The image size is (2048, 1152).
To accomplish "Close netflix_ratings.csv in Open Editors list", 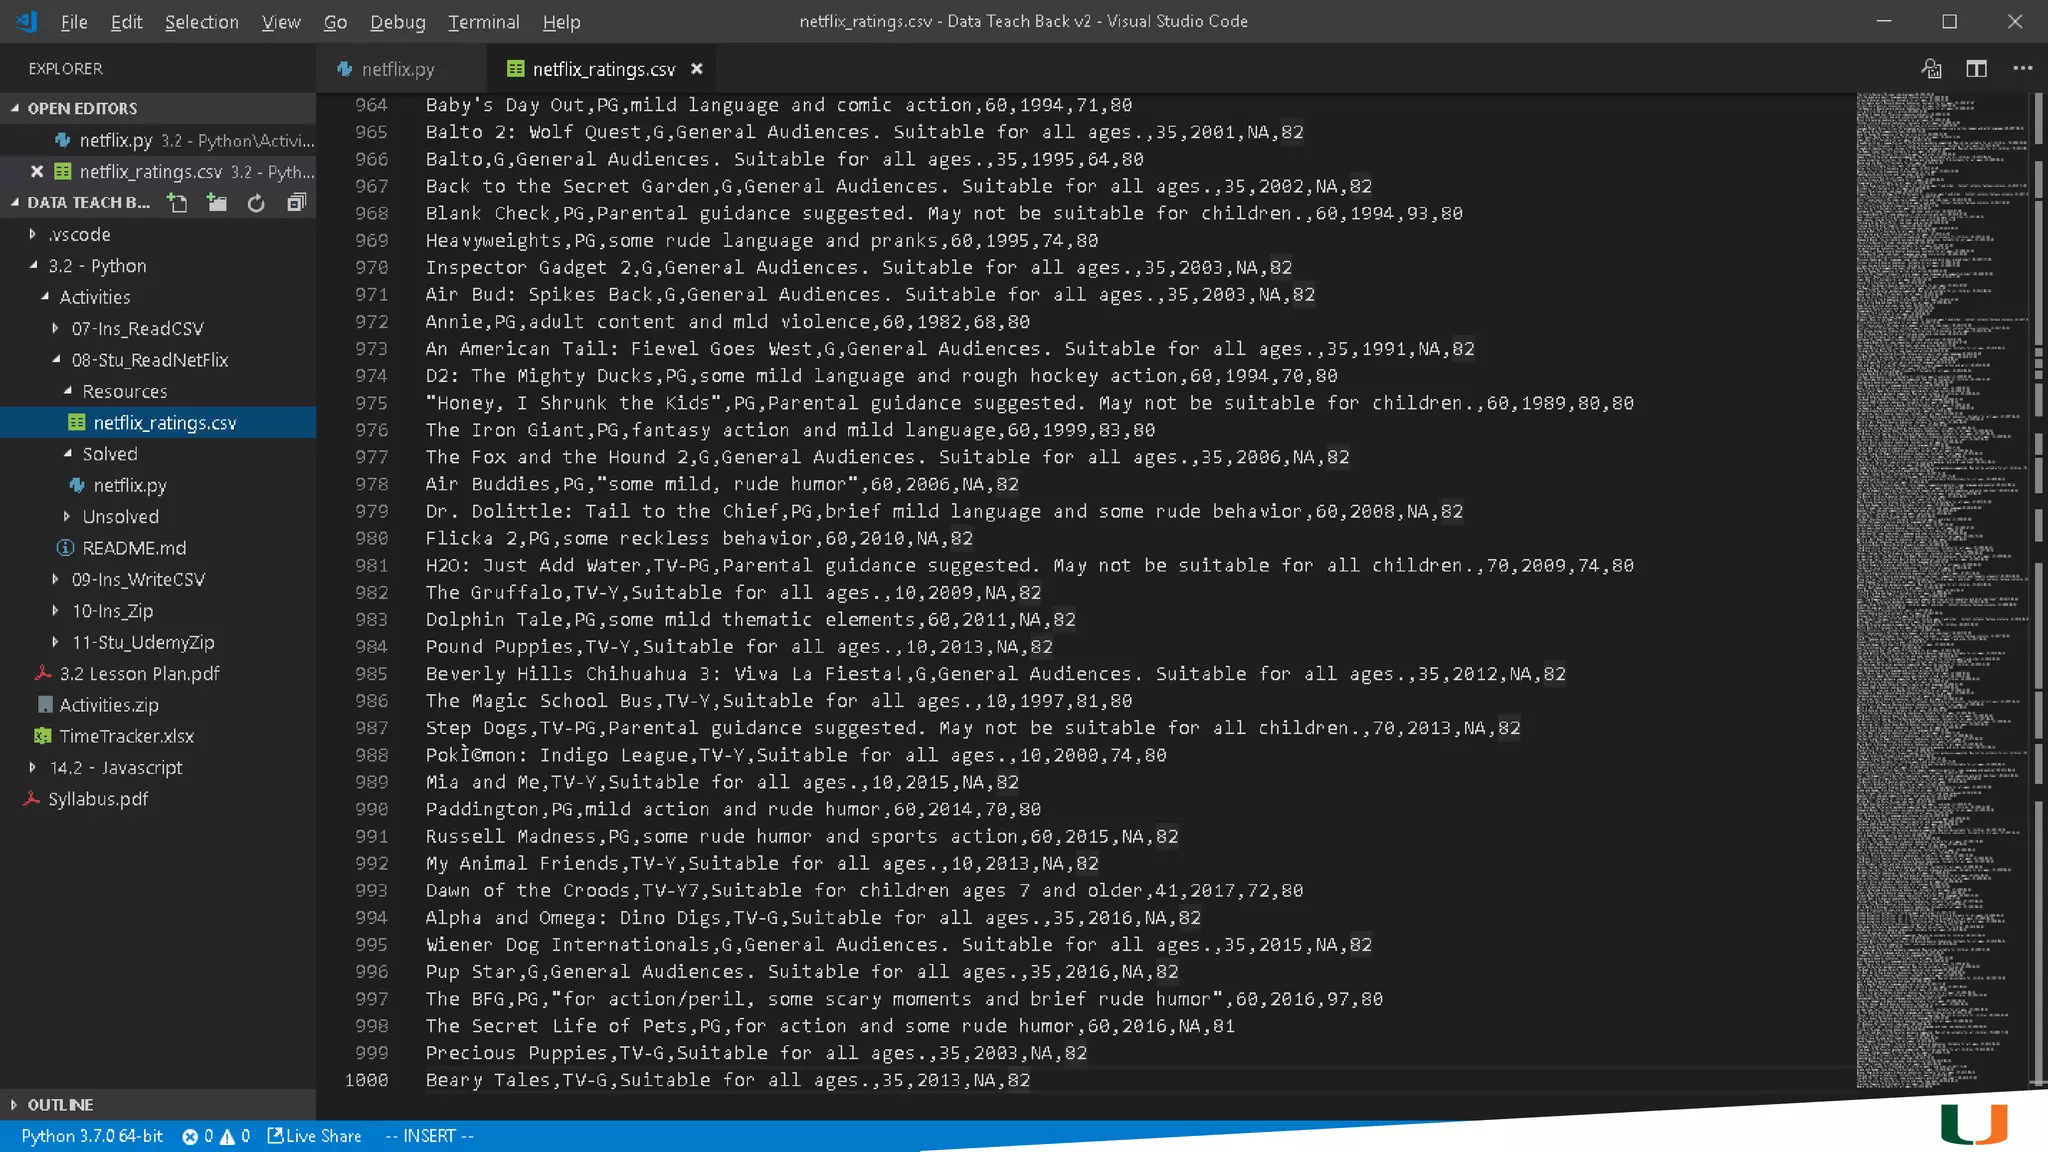I will tap(37, 172).
